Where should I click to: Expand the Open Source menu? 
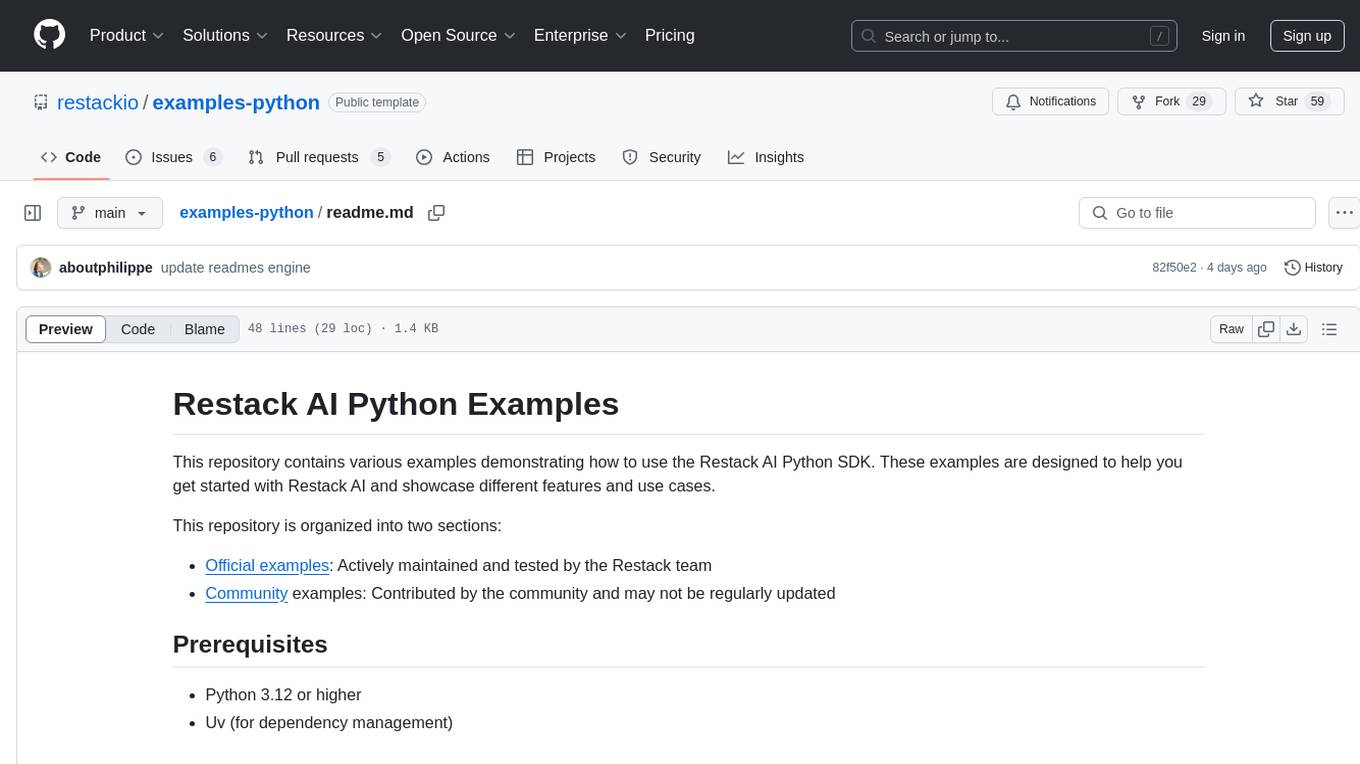[458, 35]
